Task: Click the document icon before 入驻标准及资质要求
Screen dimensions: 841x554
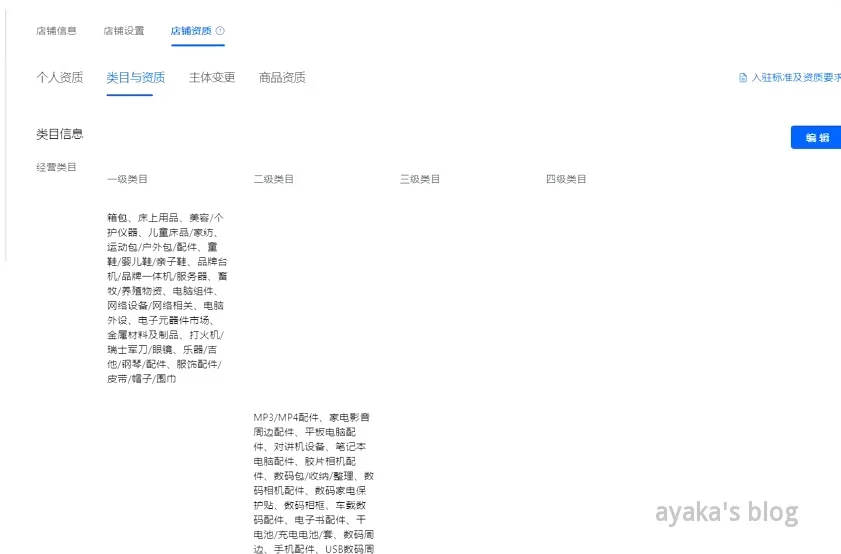Action: (742, 78)
